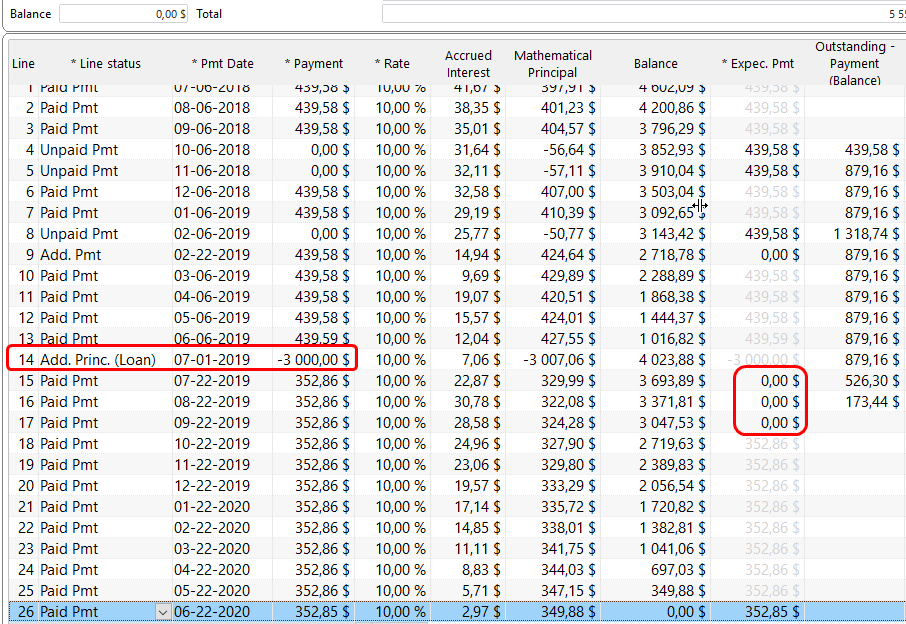Viewport: 906px width, 624px height.
Task: Click the Pmt Date column header
Action: coord(222,64)
